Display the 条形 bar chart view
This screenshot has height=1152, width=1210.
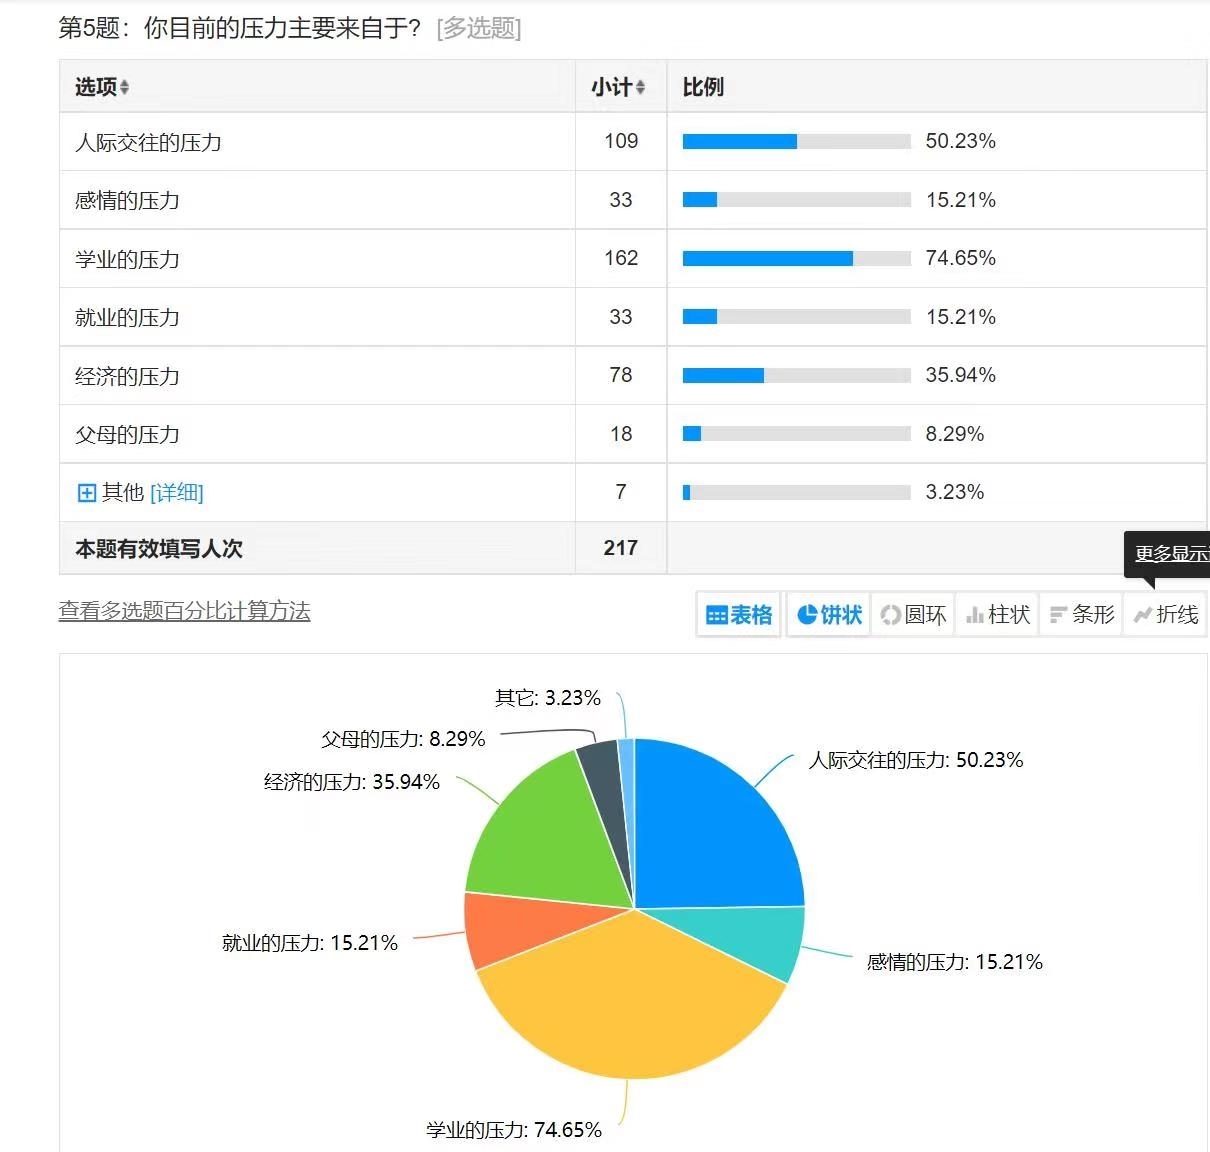click(x=1082, y=614)
